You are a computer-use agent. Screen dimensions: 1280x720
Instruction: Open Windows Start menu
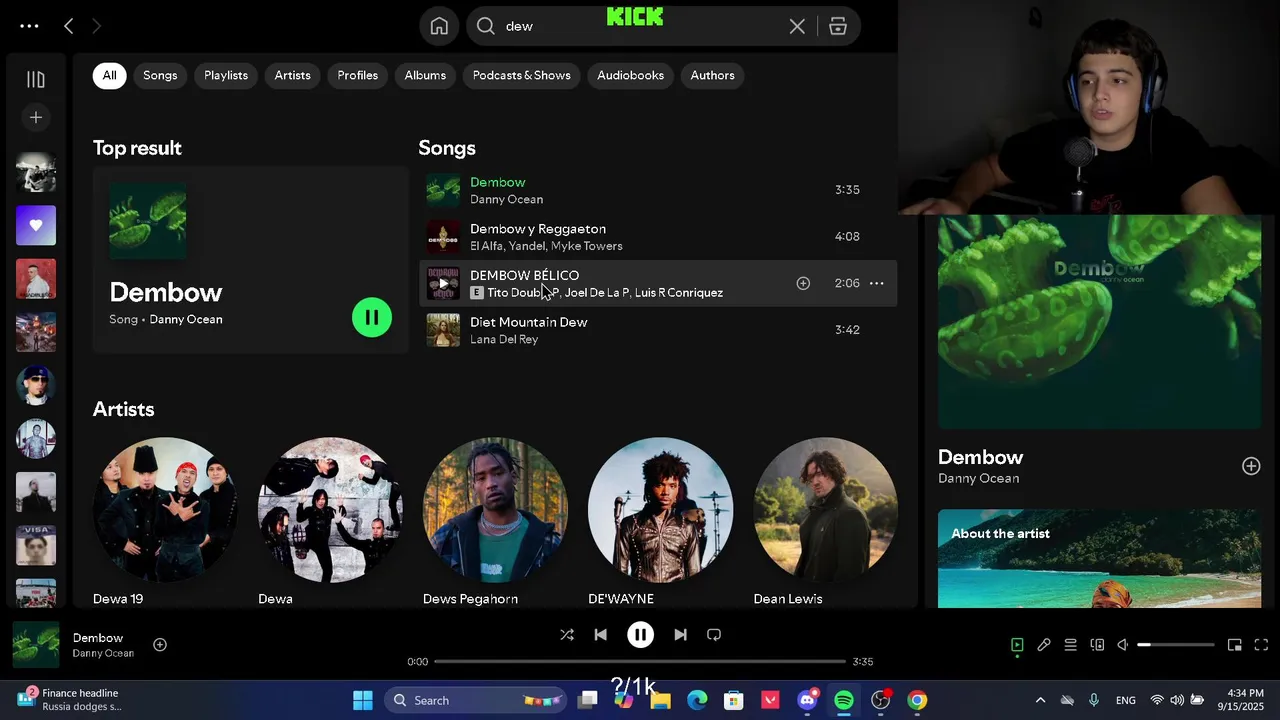pyautogui.click(x=362, y=700)
